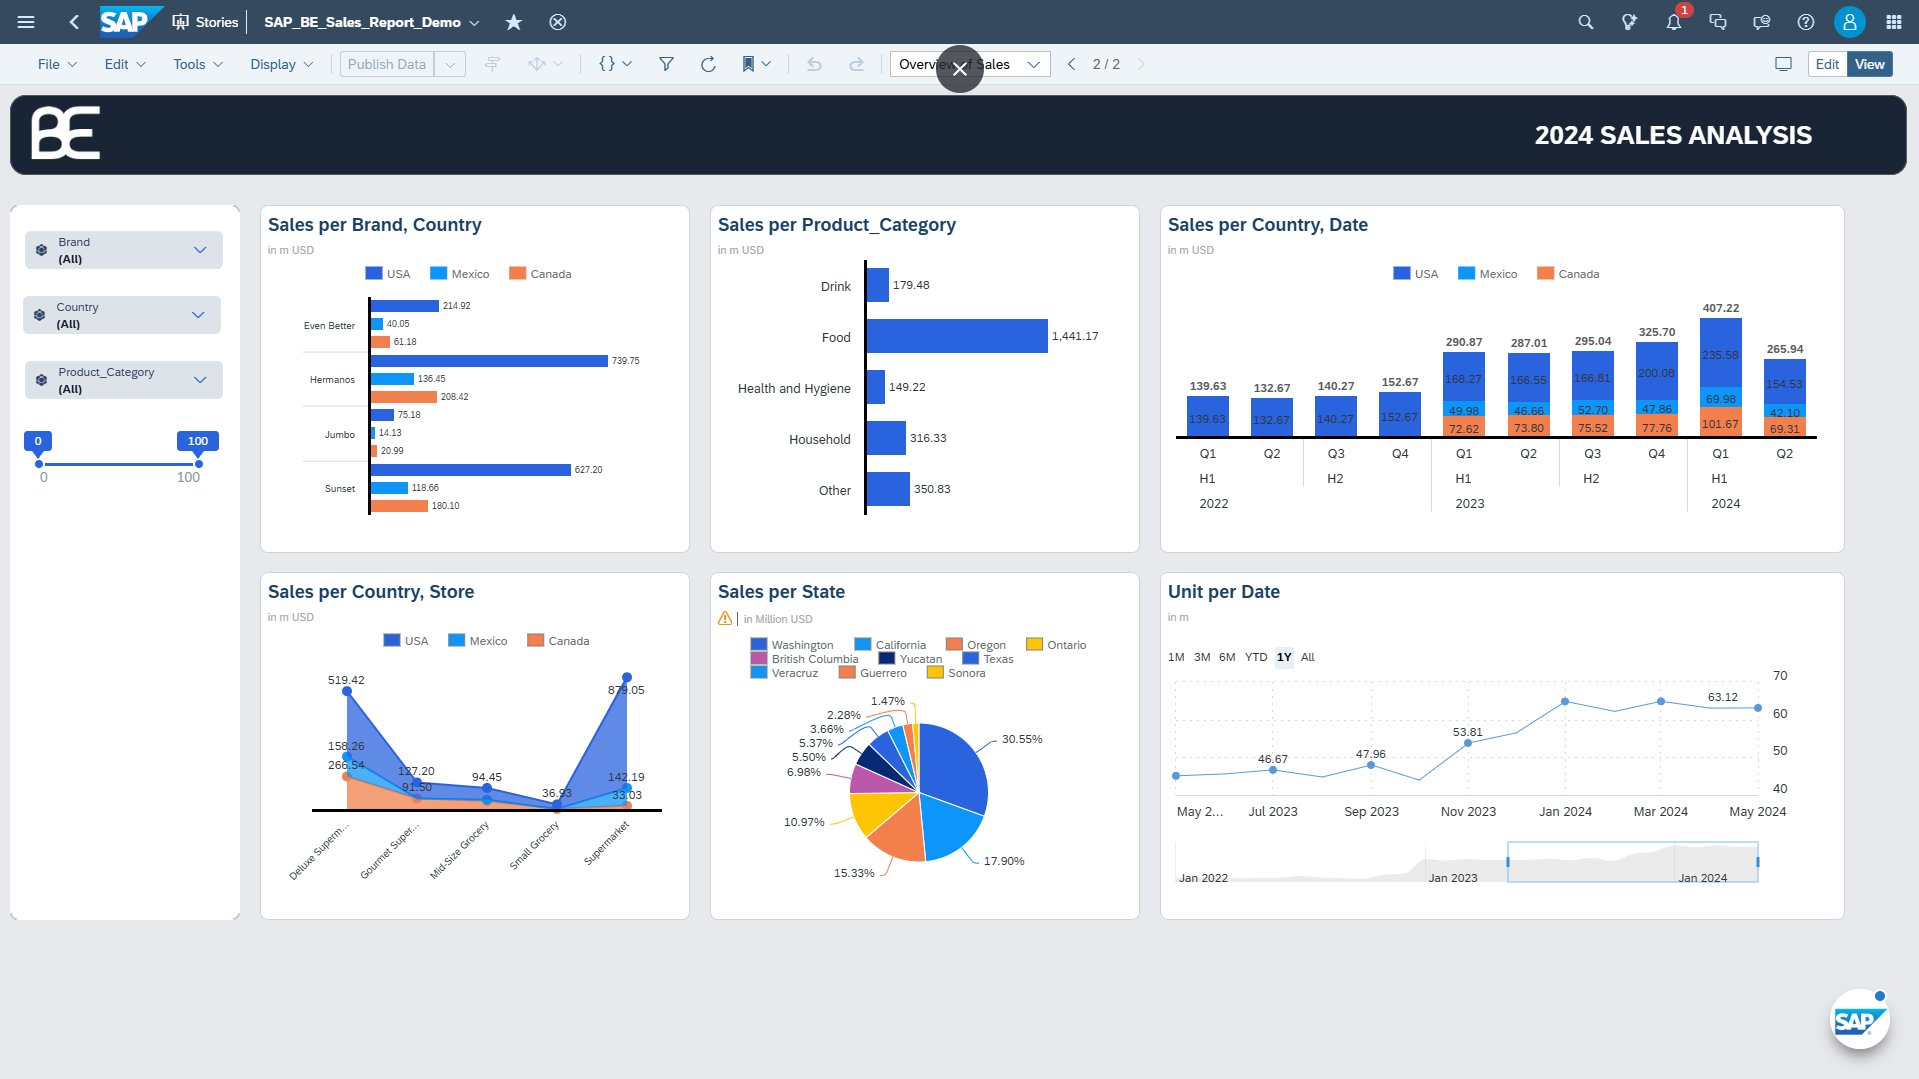The image size is (1919, 1079).
Task: Open the discussions chat icon
Action: click(x=1718, y=22)
